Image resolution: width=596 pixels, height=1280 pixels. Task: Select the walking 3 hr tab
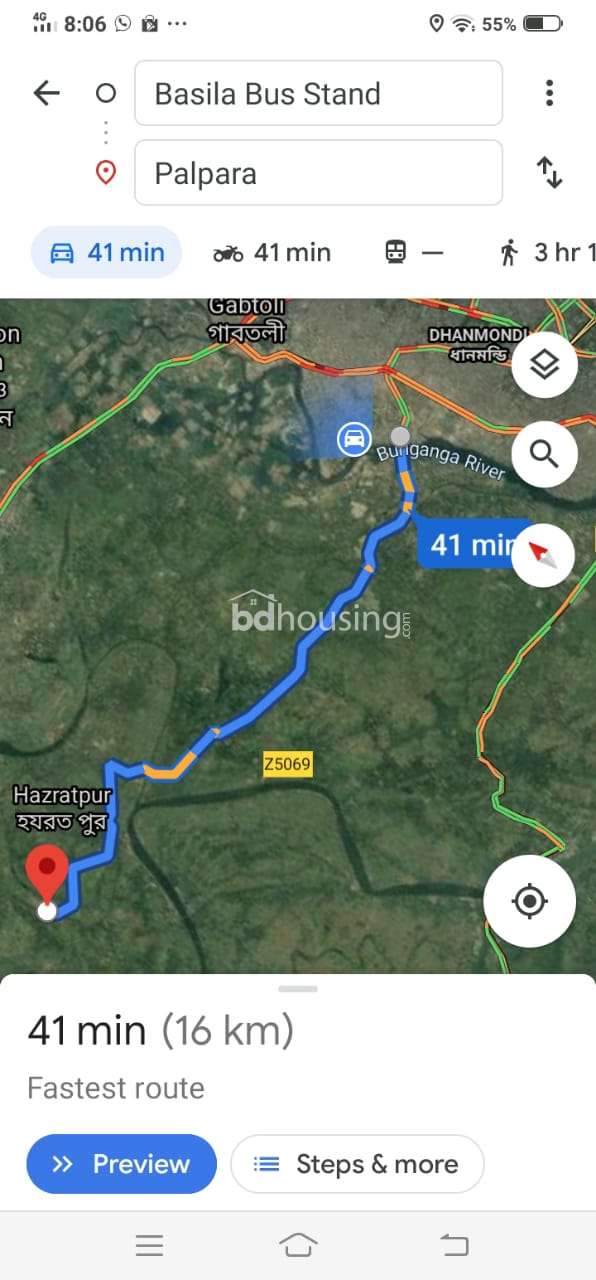tap(546, 252)
